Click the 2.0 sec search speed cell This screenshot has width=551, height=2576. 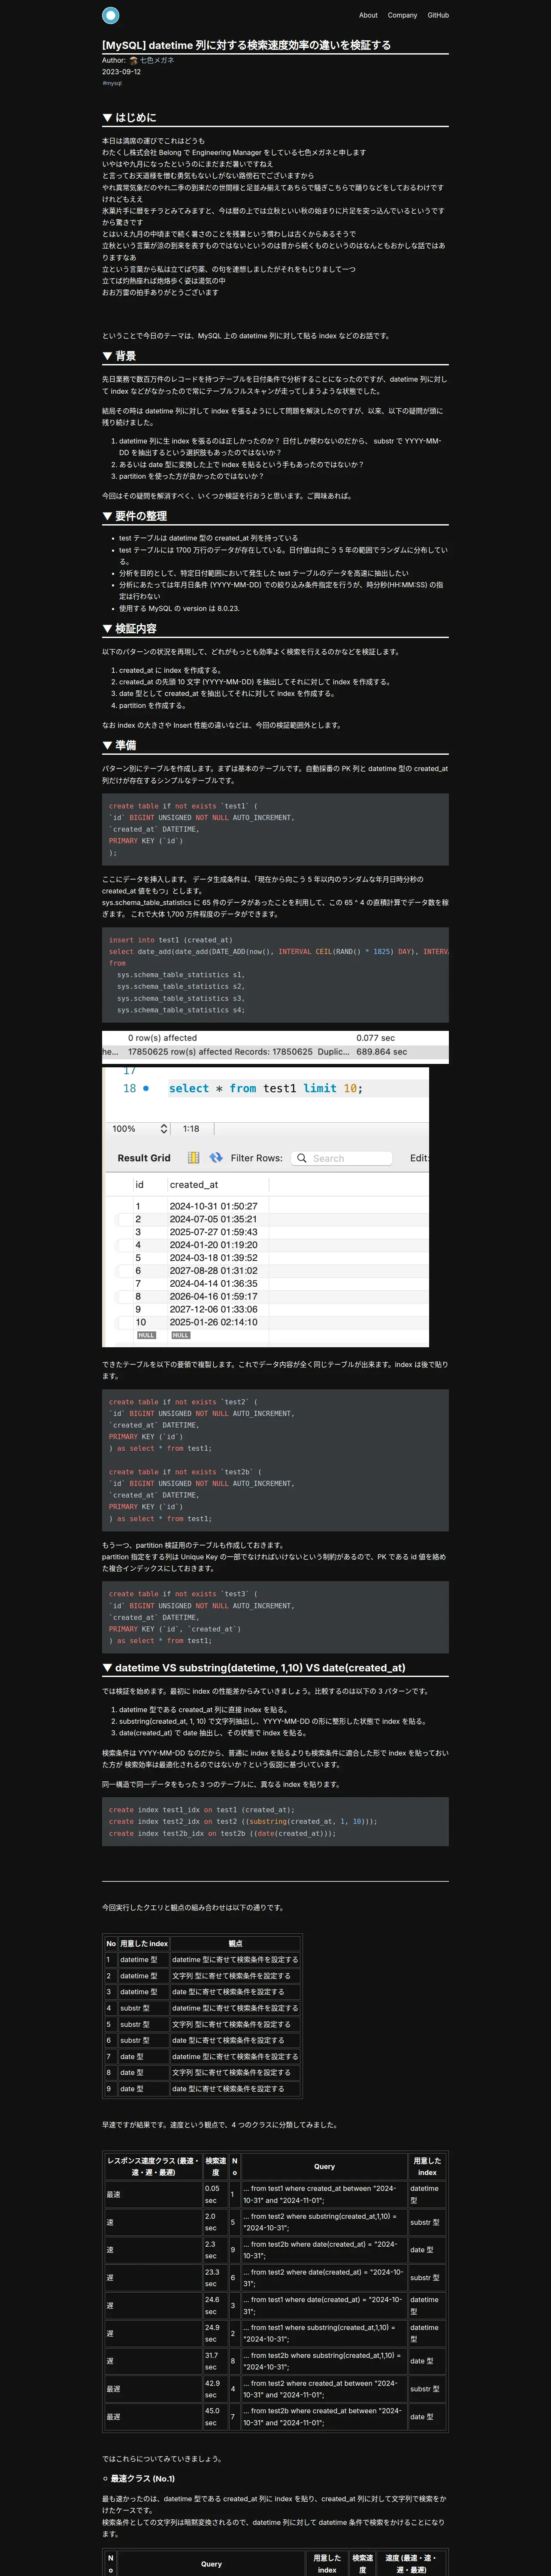tap(215, 2222)
